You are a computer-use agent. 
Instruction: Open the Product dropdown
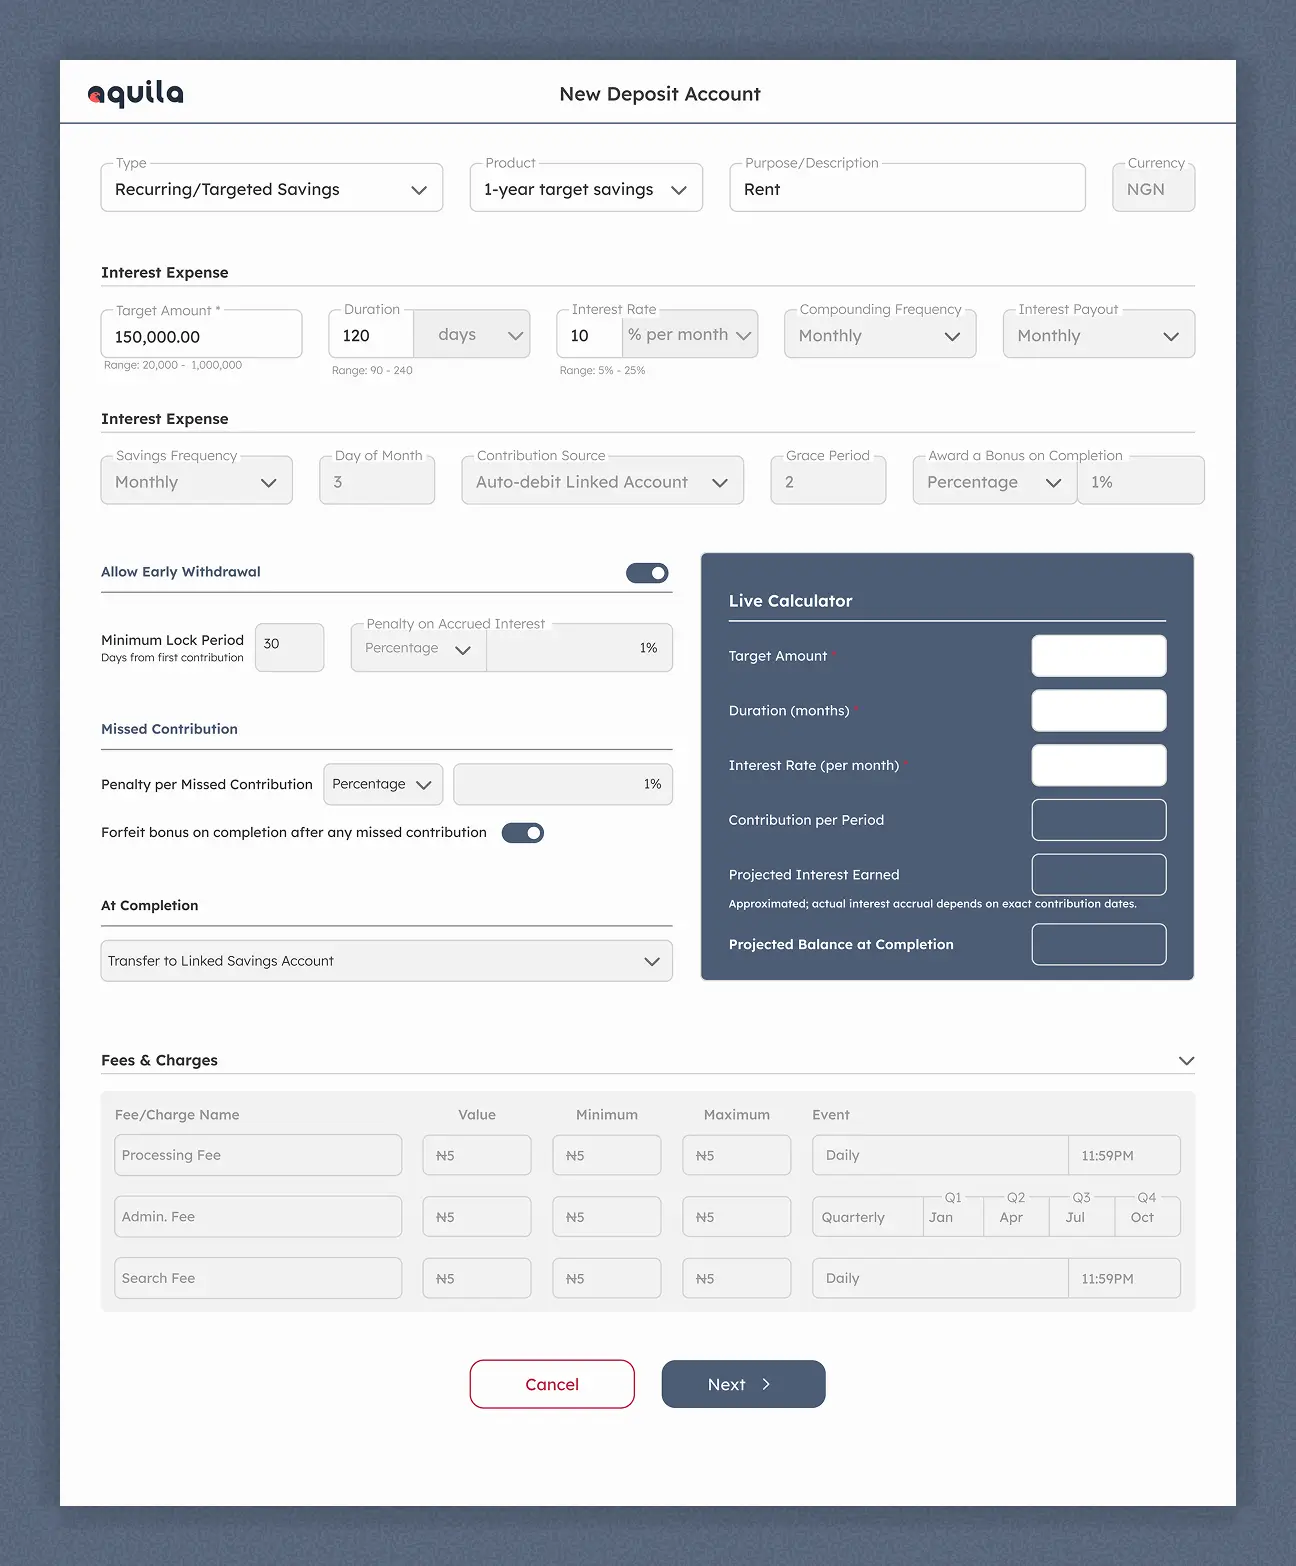[586, 188]
